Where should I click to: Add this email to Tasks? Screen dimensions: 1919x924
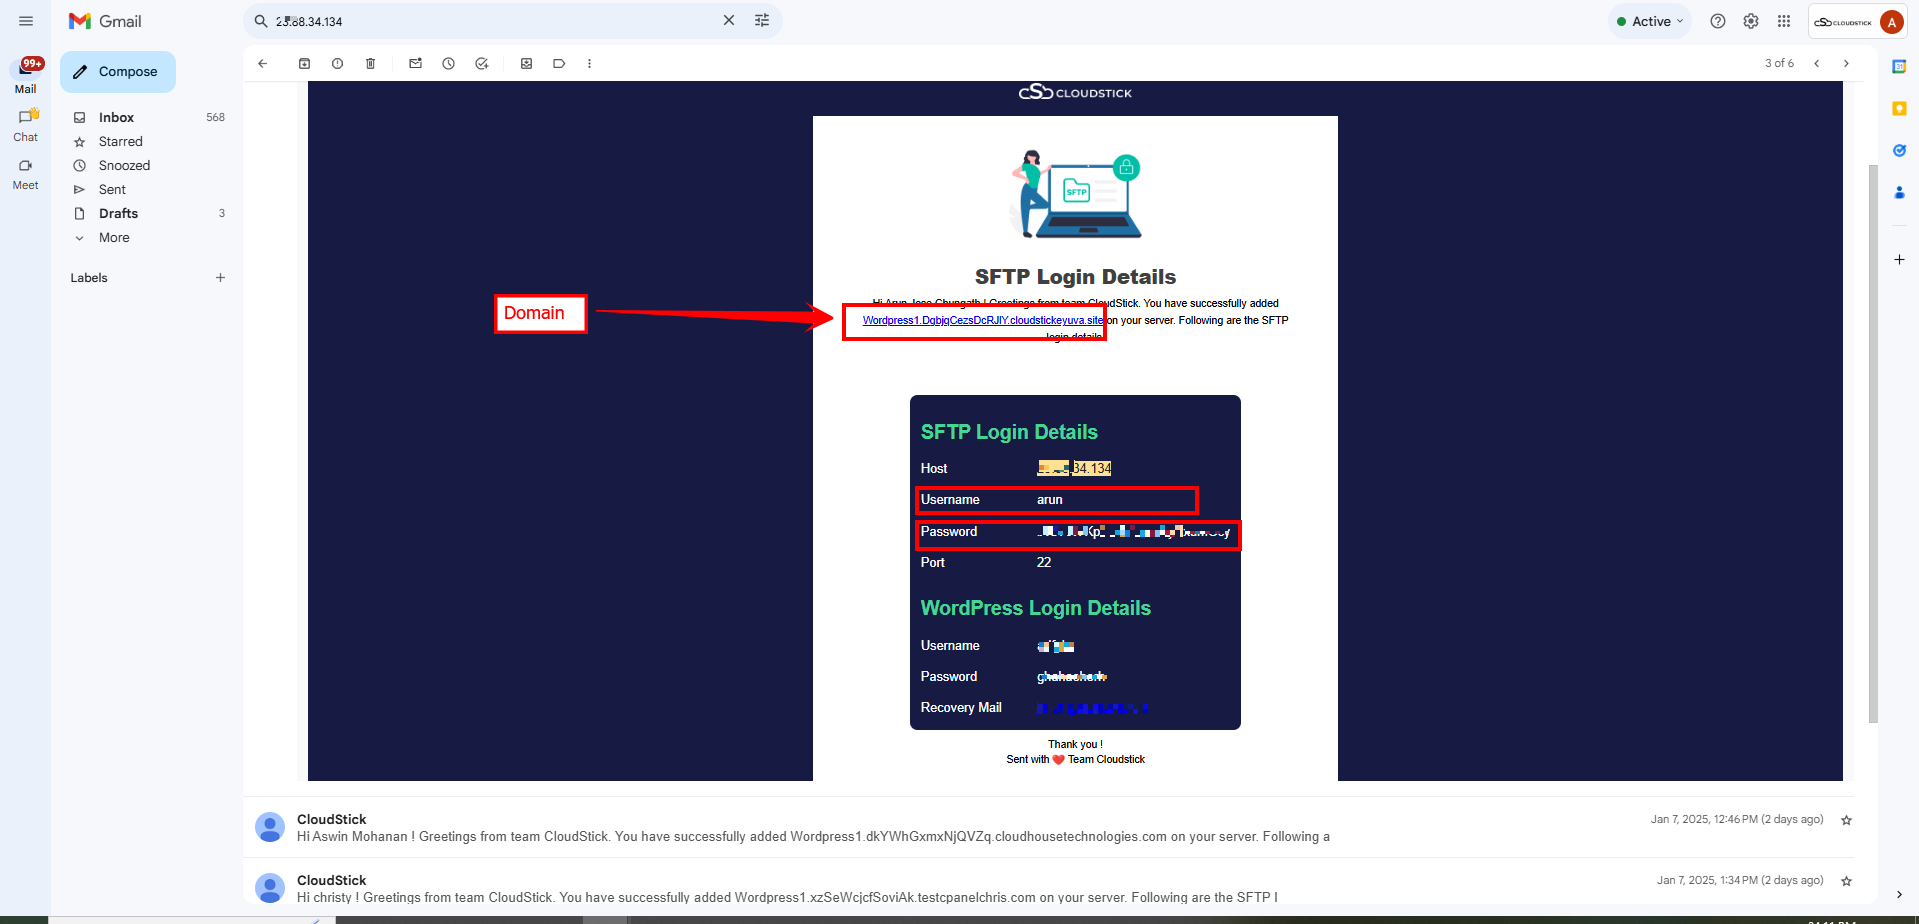(x=481, y=64)
